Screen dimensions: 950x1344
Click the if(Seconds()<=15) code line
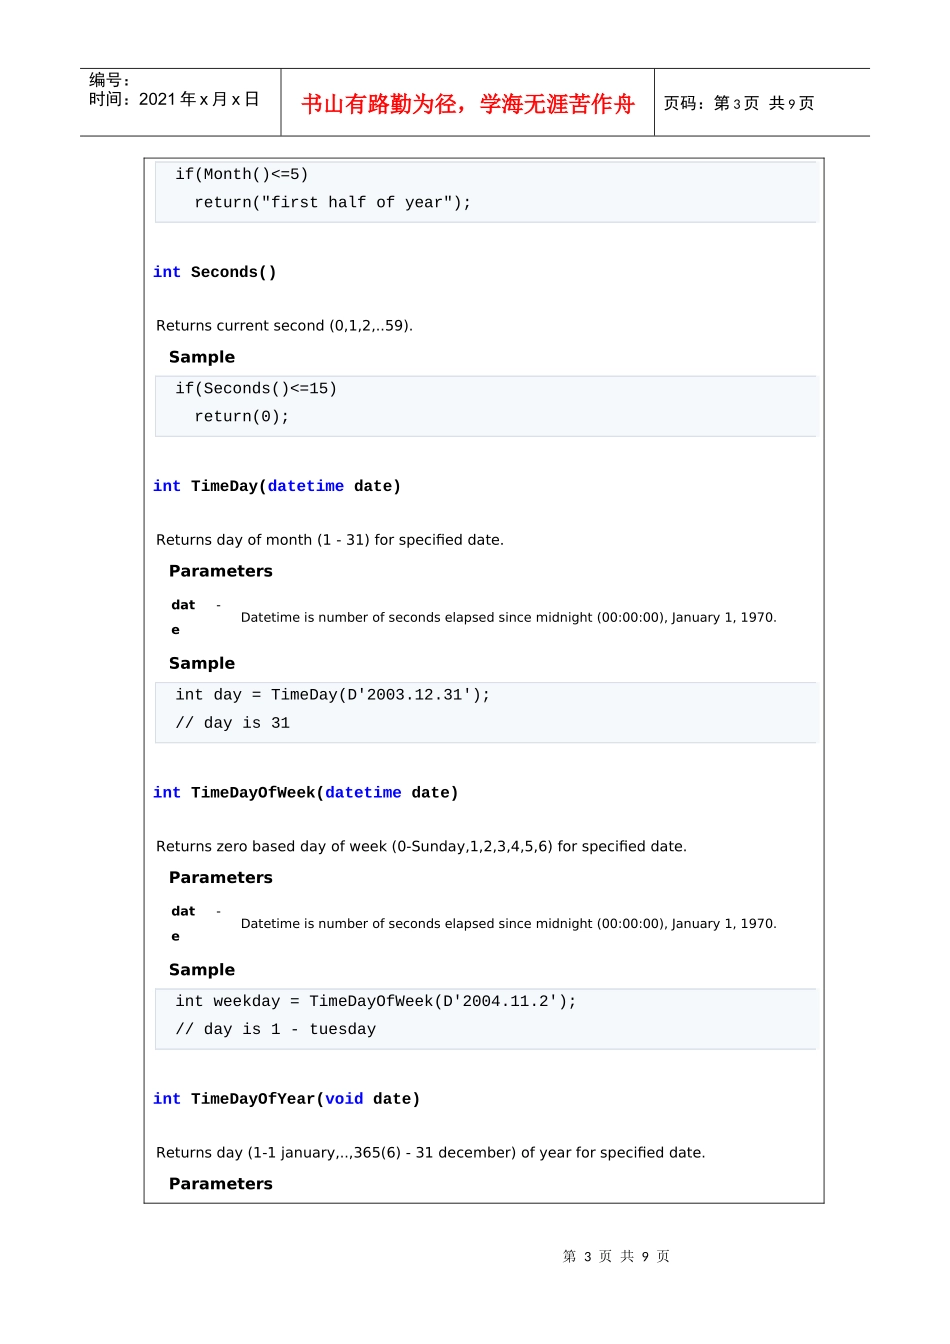256,388
